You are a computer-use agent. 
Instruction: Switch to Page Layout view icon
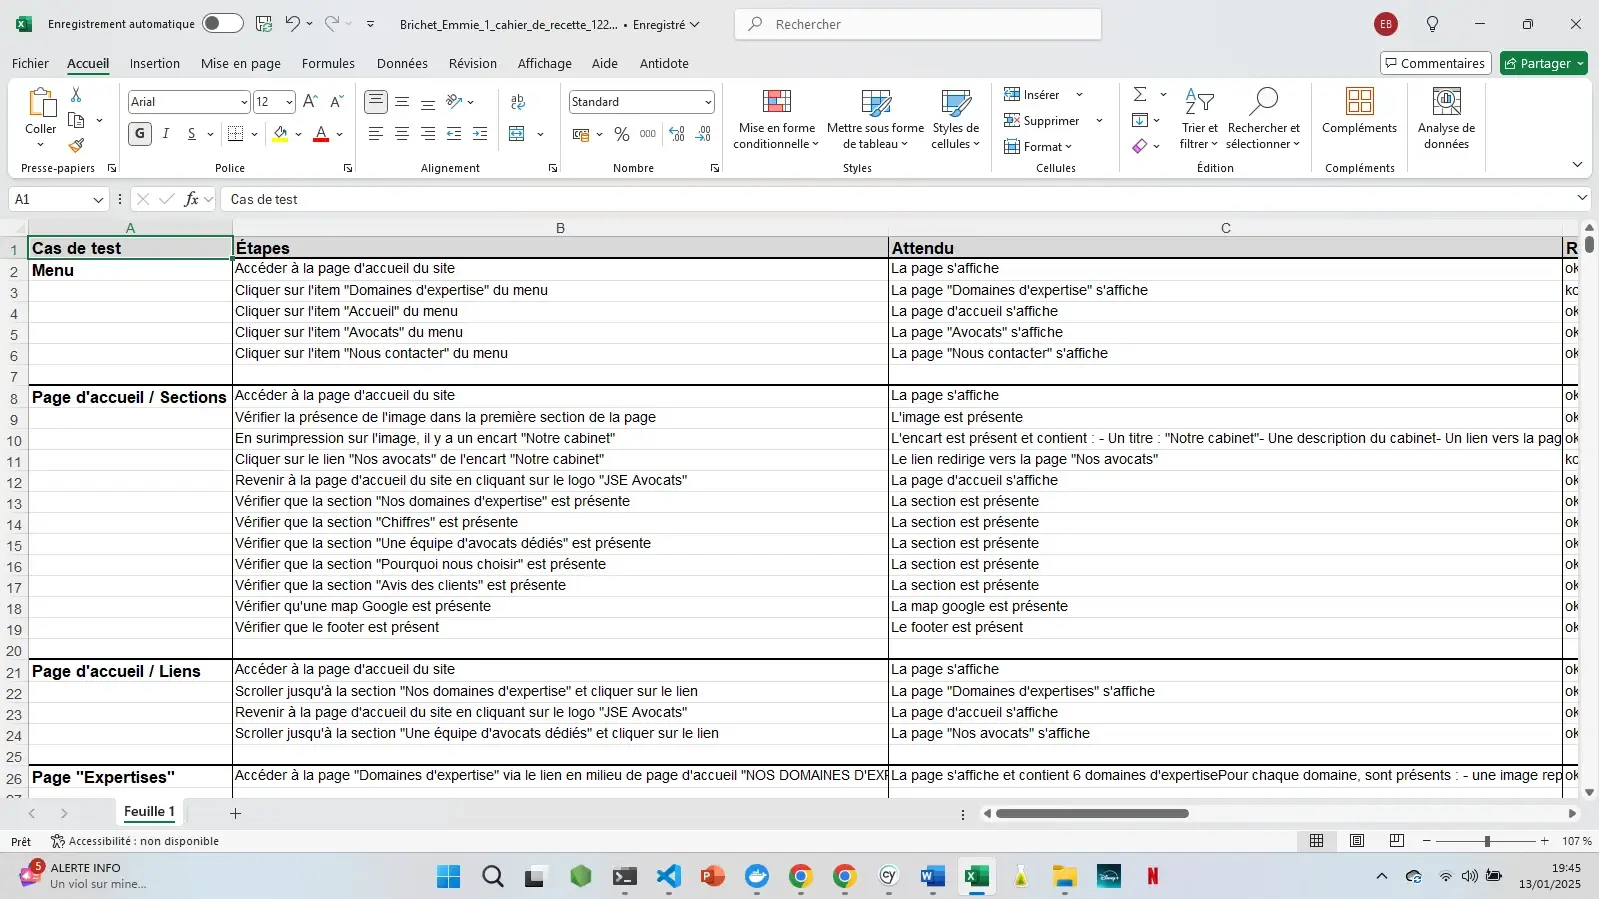click(1357, 841)
